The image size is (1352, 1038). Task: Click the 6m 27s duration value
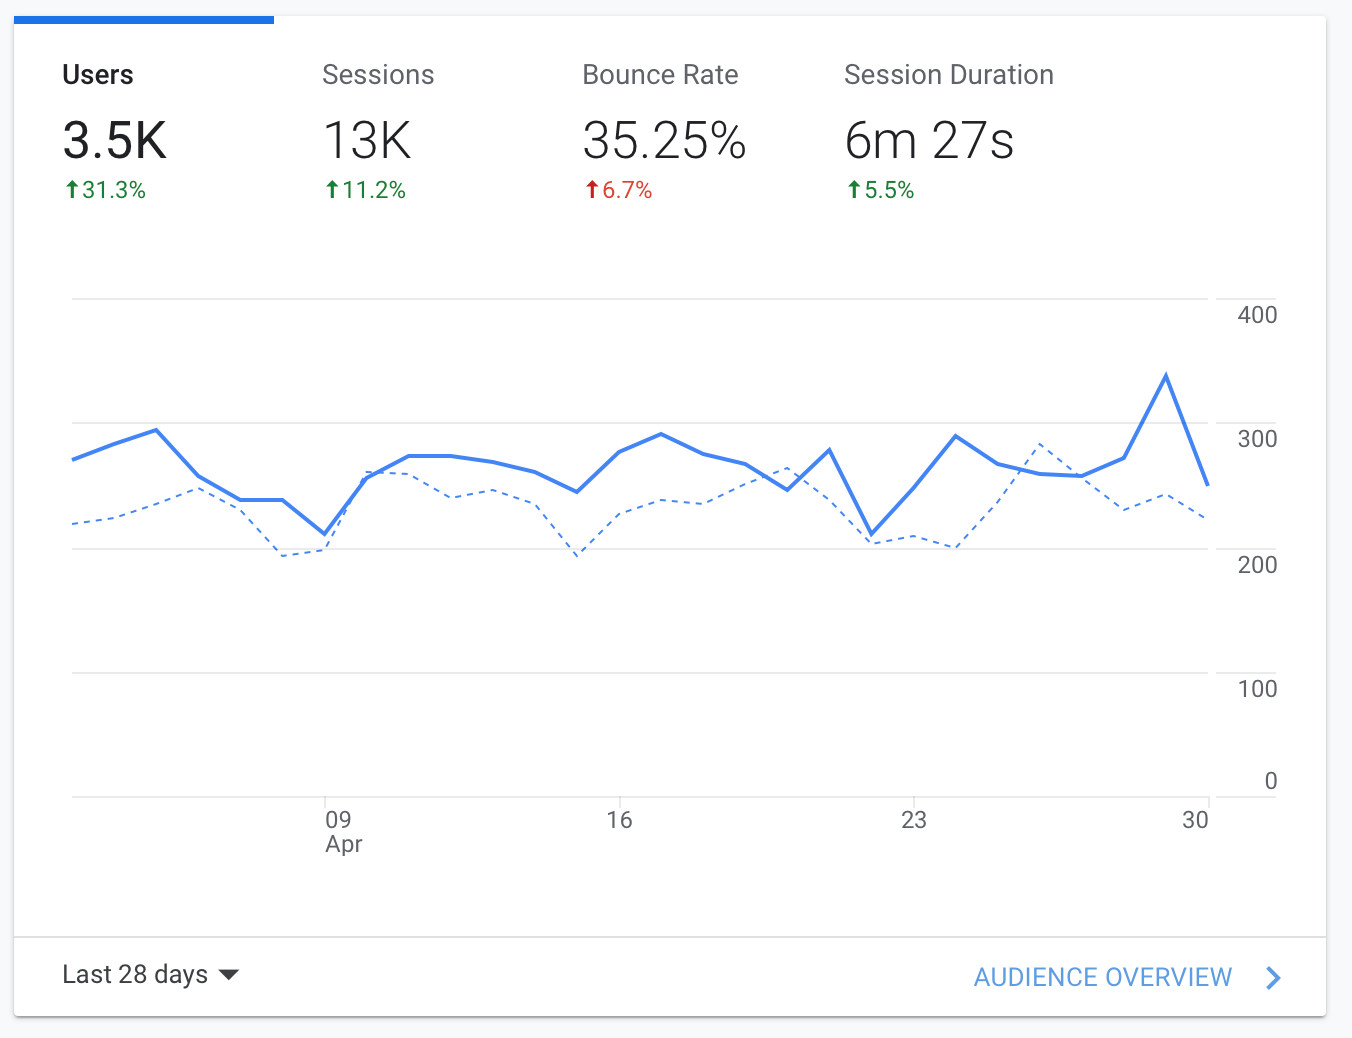click(929, 140)
